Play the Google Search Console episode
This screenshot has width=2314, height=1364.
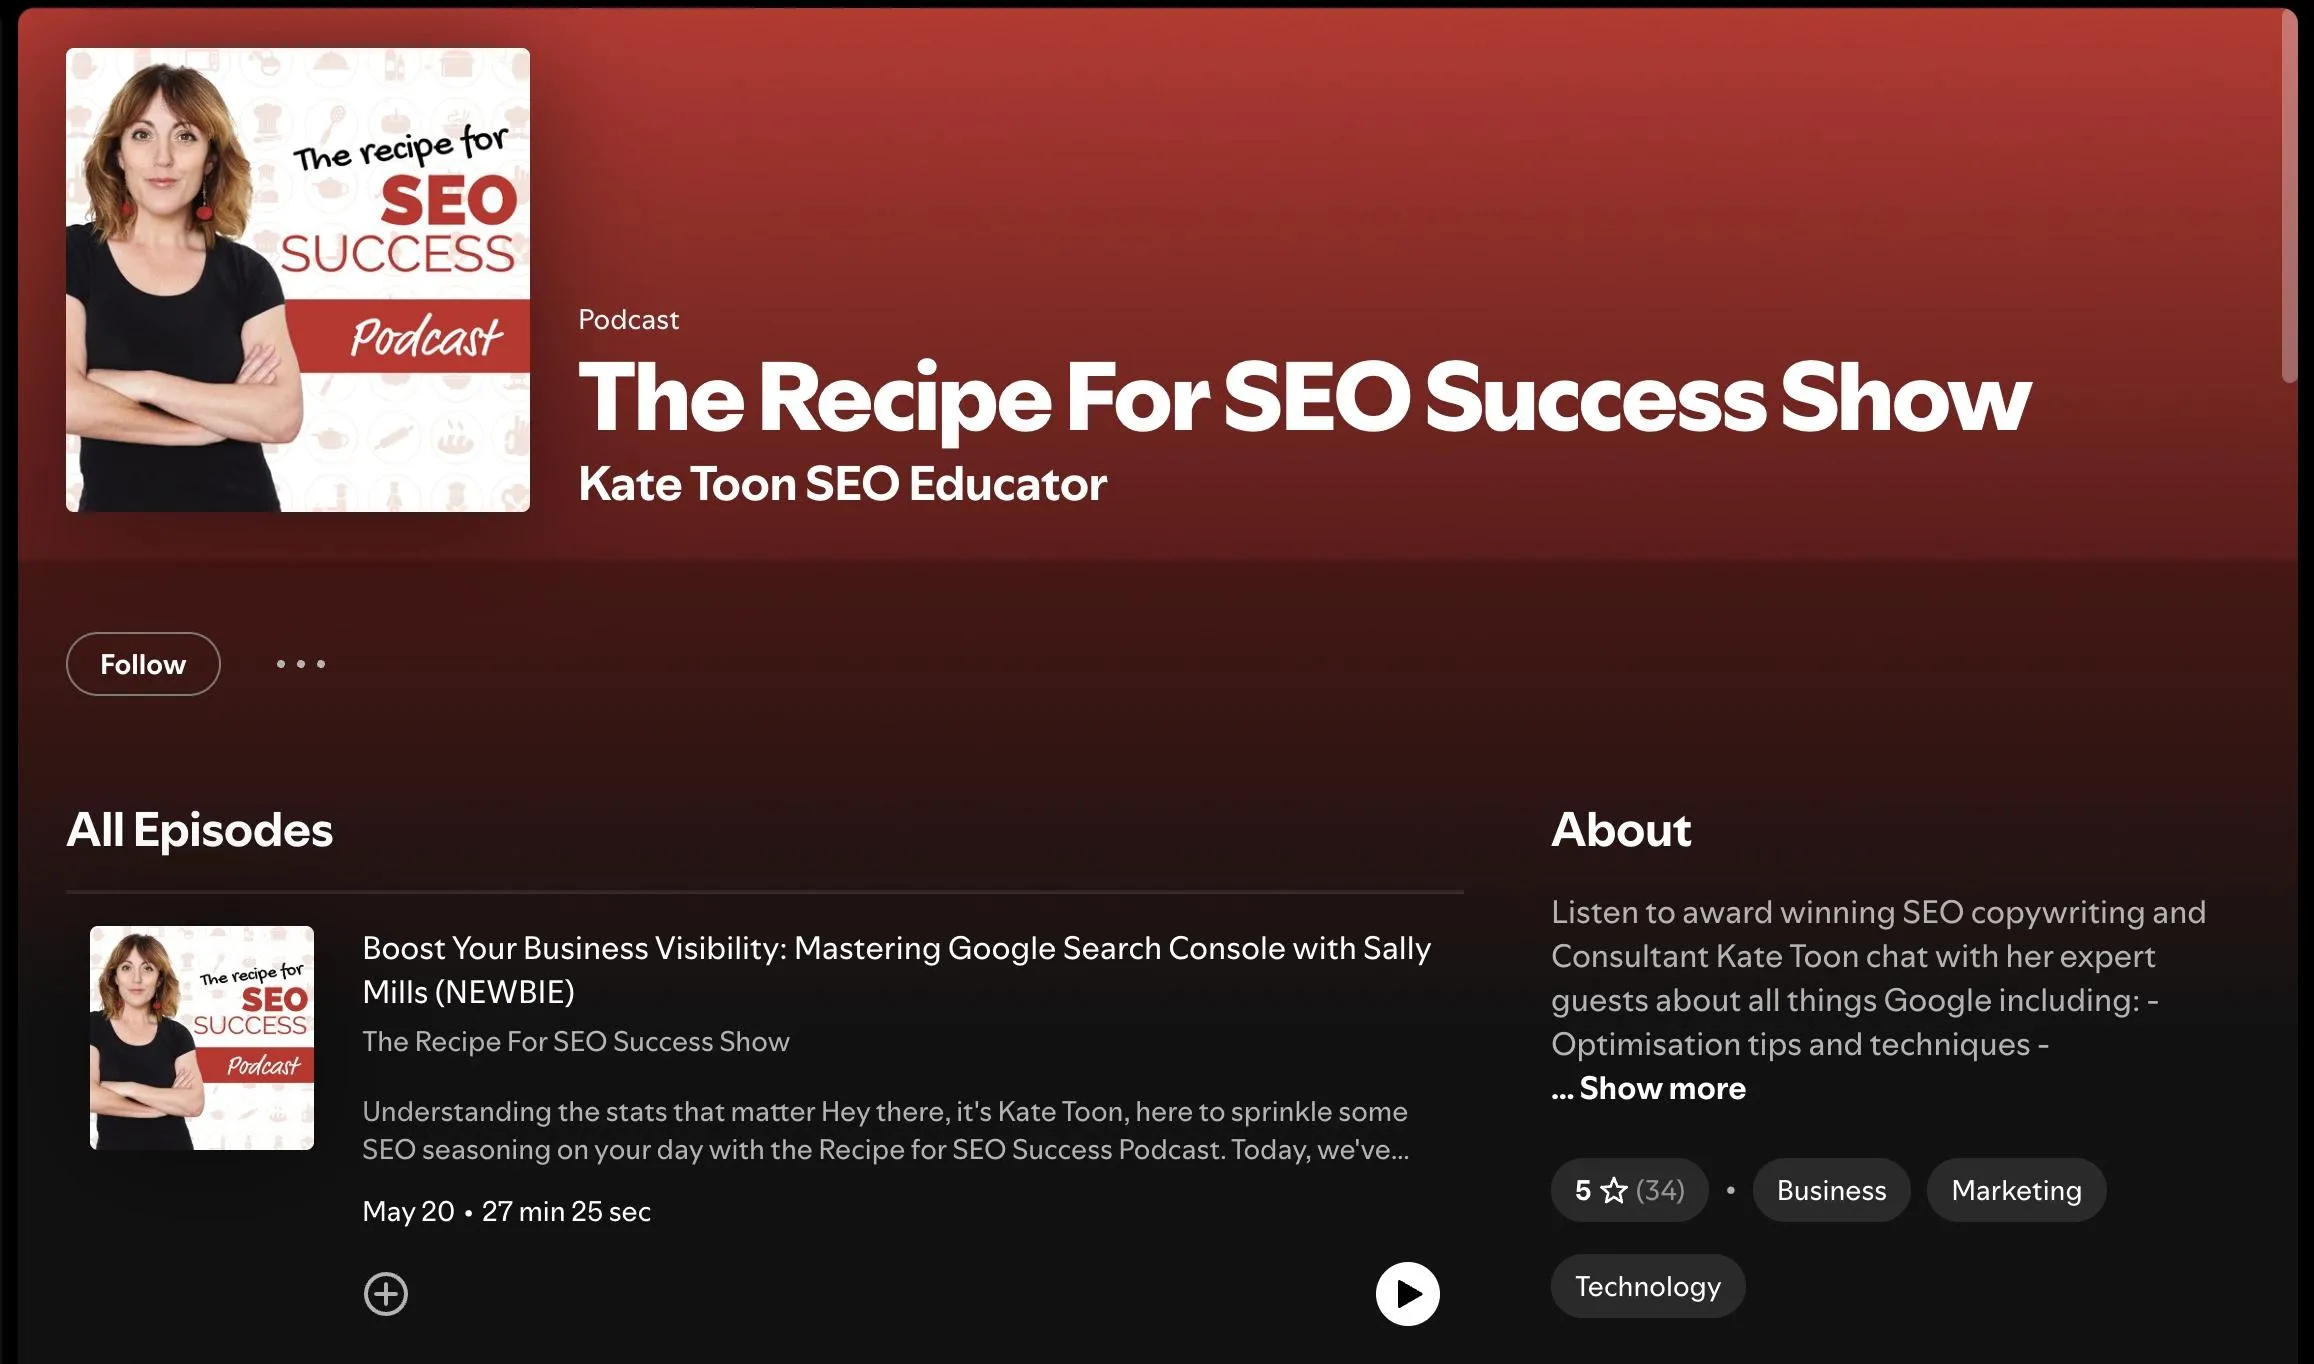pos(1407,1294)
